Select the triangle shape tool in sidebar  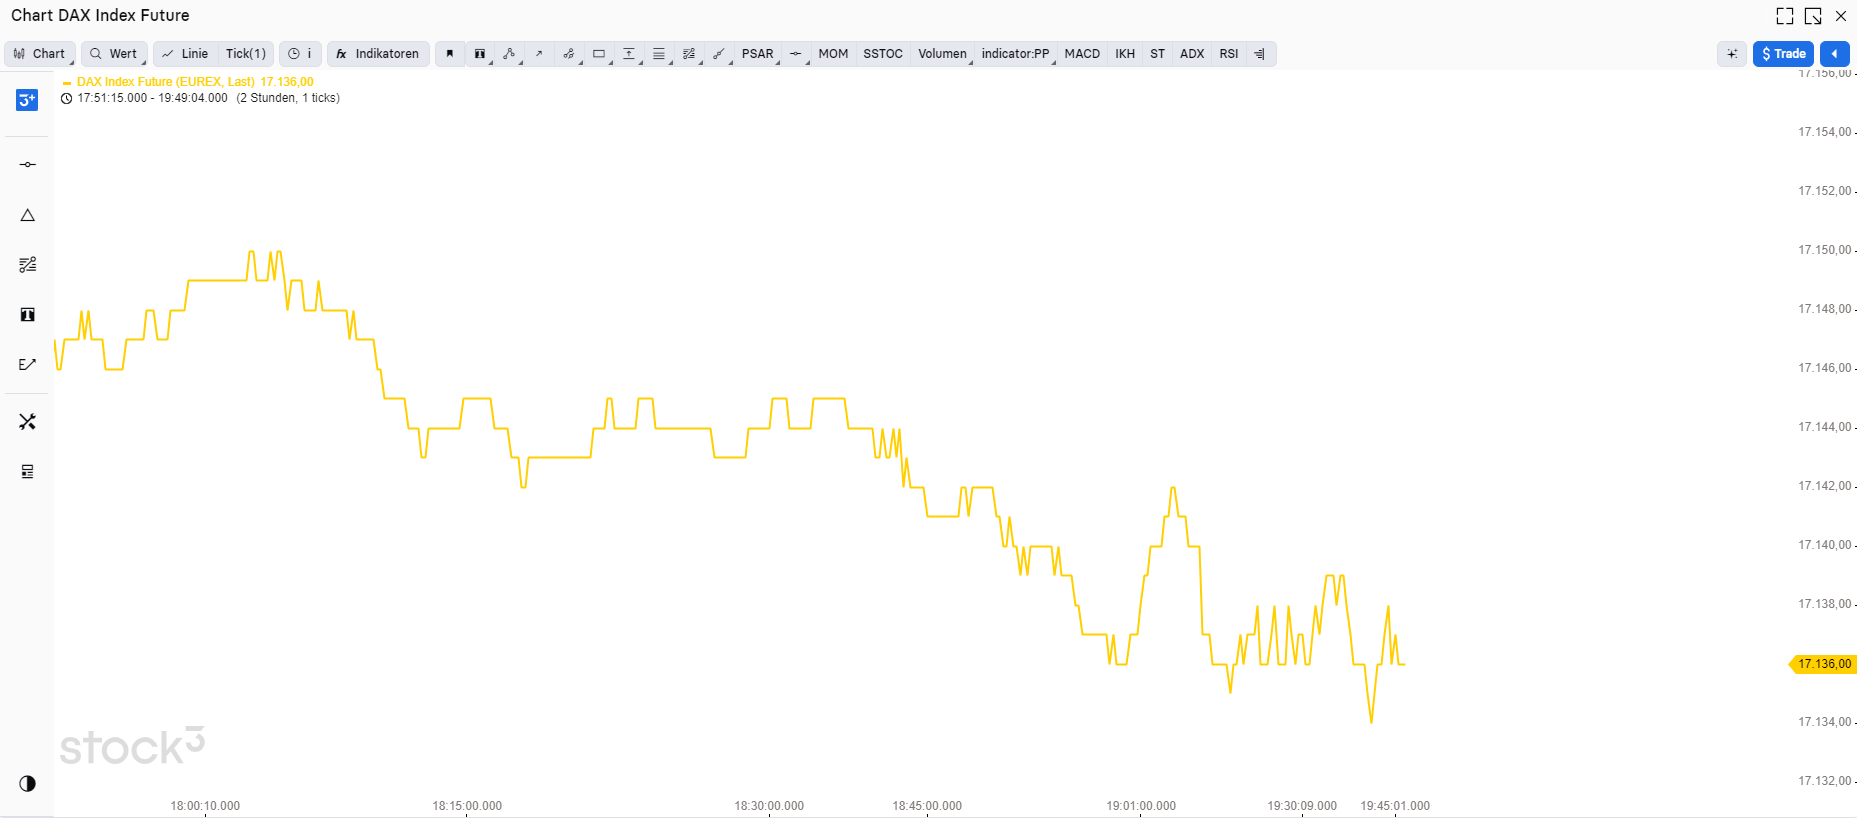coord(28,215)
